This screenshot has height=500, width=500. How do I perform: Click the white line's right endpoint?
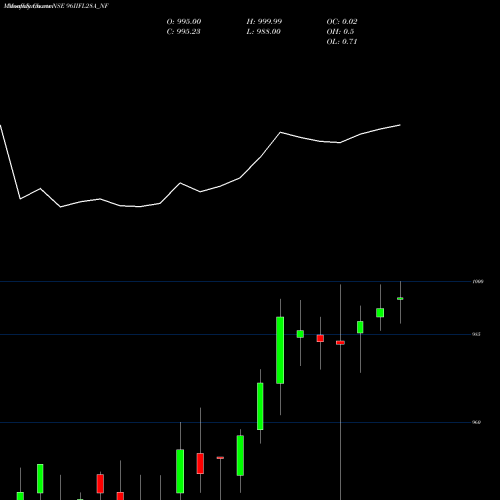tap(400, 125)
